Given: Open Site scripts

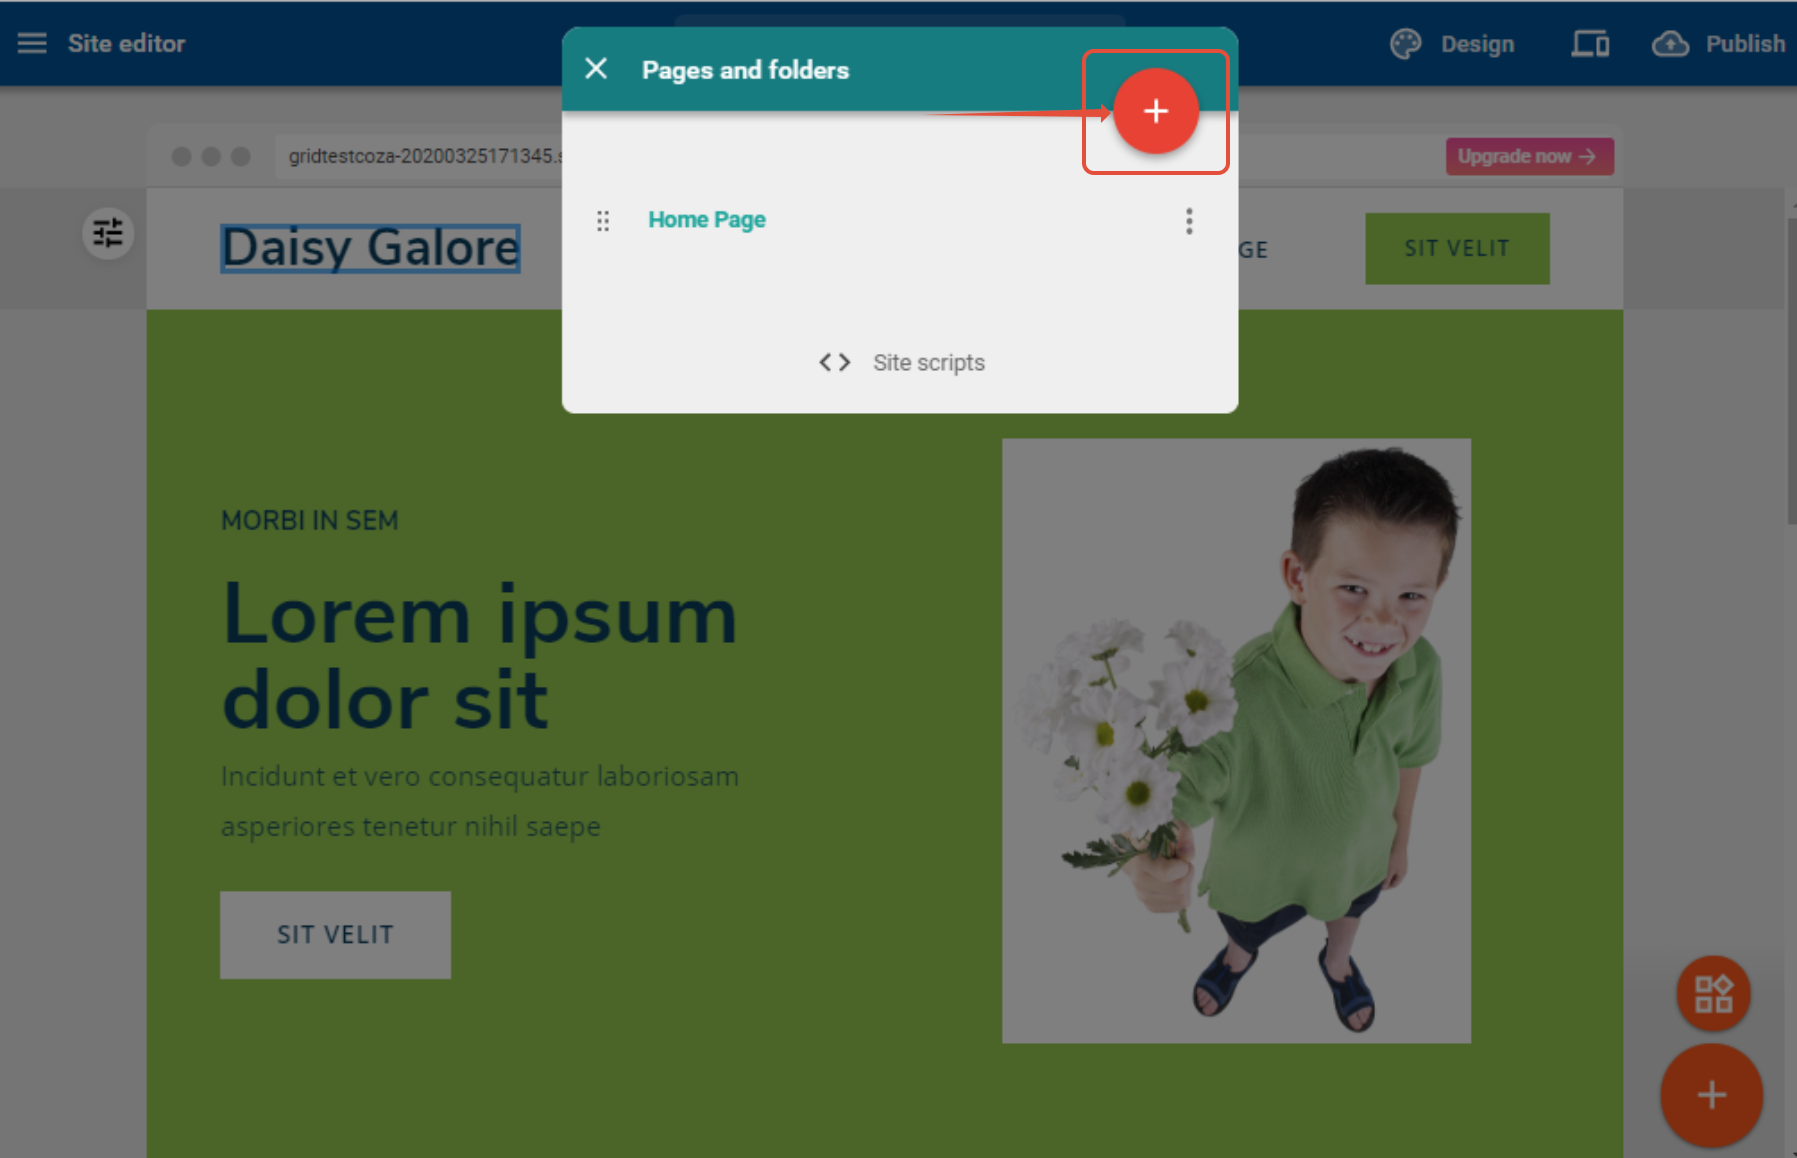Looking at the screenshot, I should (929, 363).
